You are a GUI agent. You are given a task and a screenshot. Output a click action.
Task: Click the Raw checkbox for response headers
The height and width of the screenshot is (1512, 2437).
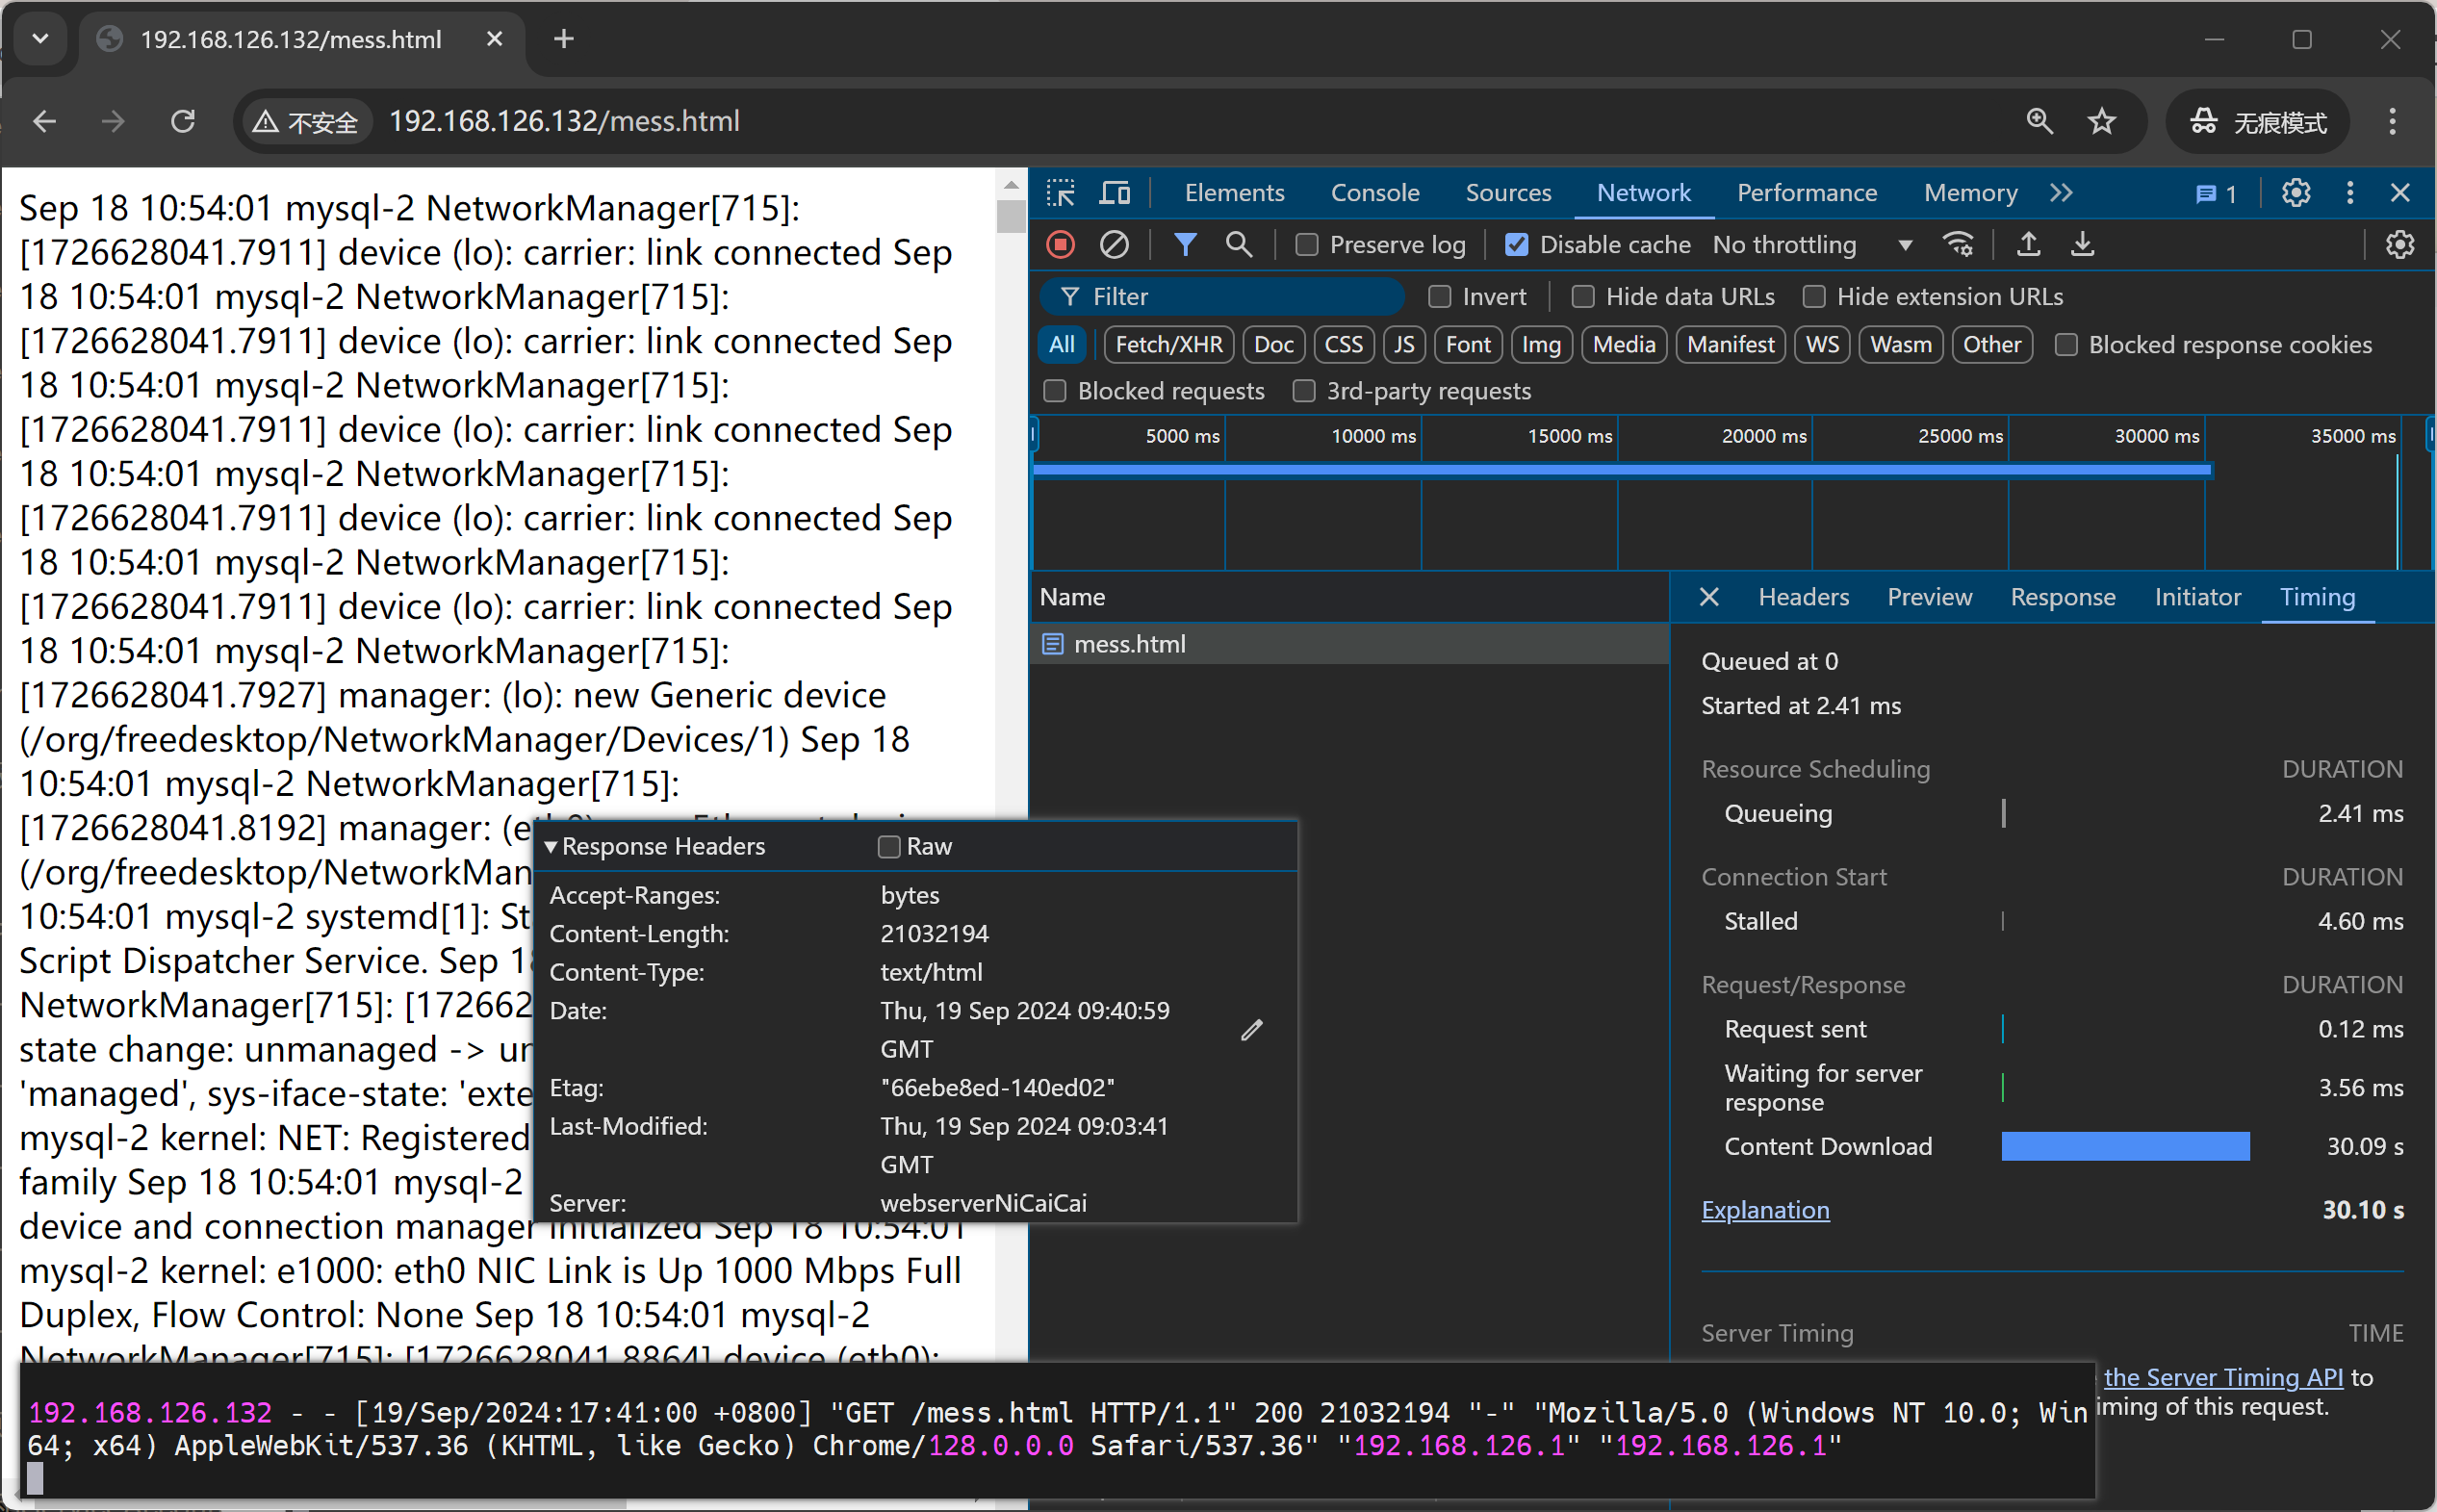coord(888,847)
